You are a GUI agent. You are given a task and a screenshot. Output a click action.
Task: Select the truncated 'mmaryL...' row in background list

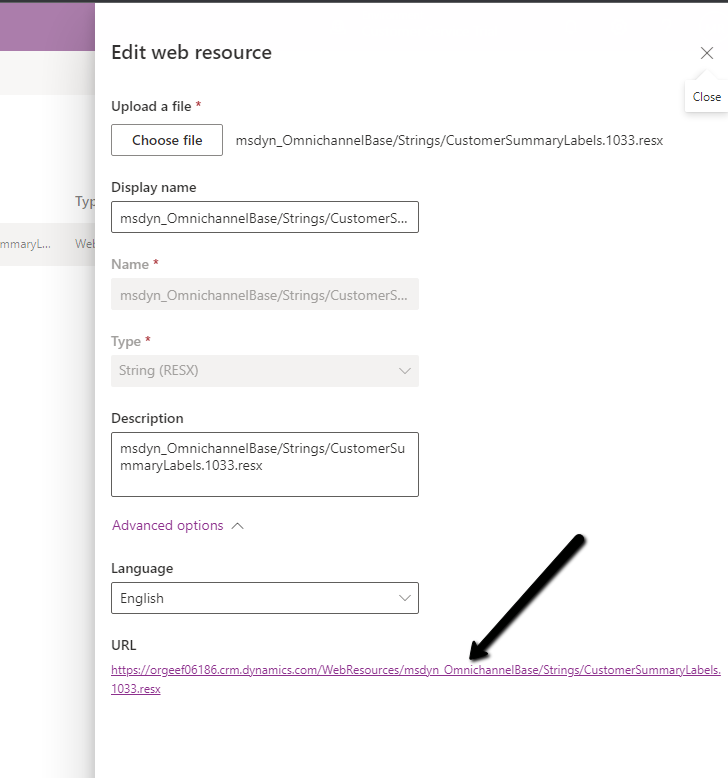coord(26,244)
